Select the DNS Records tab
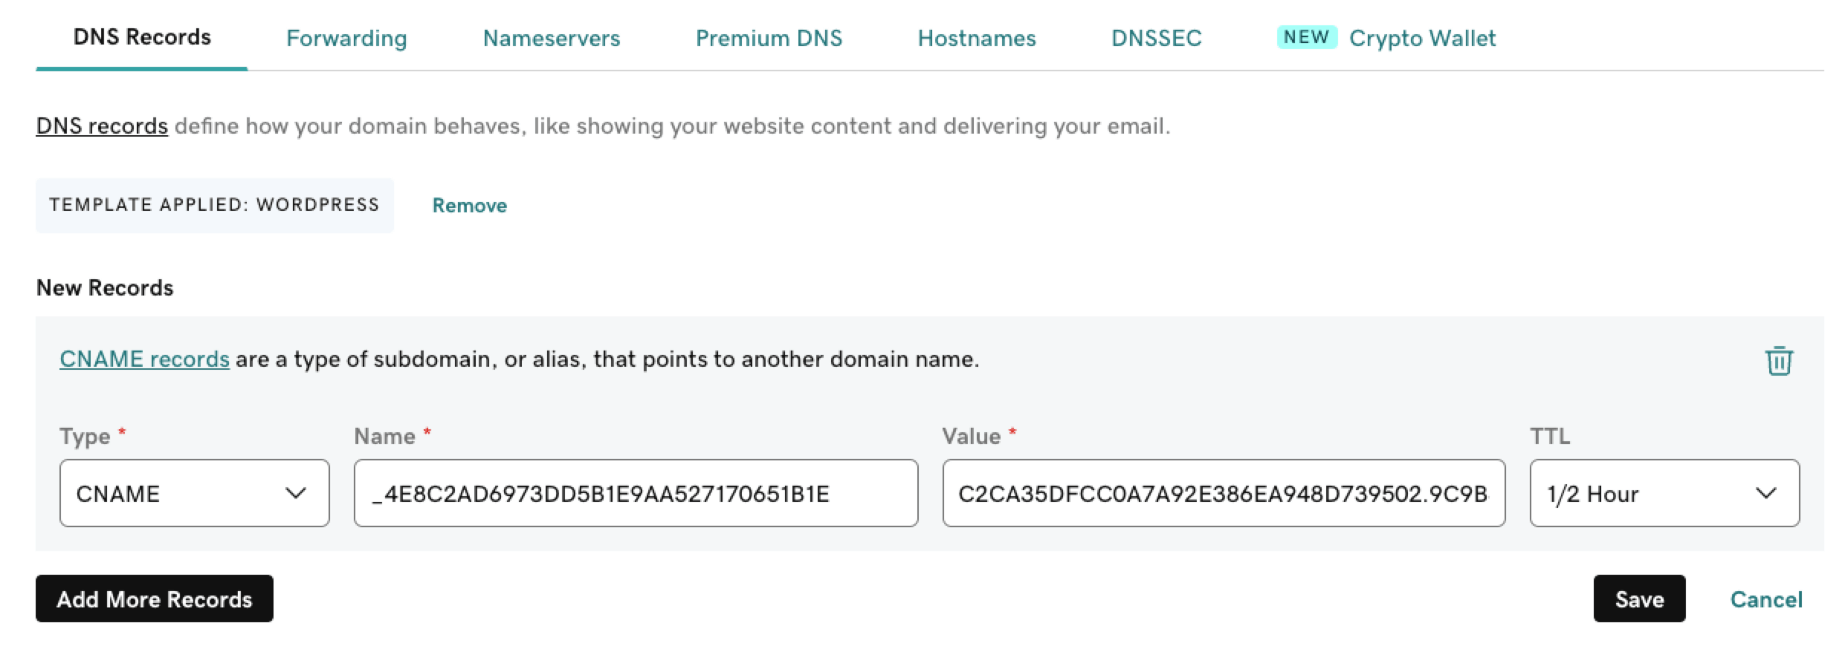Image resolution: width=1848 pixels, height=650 pixels. [x=142, y=37]
